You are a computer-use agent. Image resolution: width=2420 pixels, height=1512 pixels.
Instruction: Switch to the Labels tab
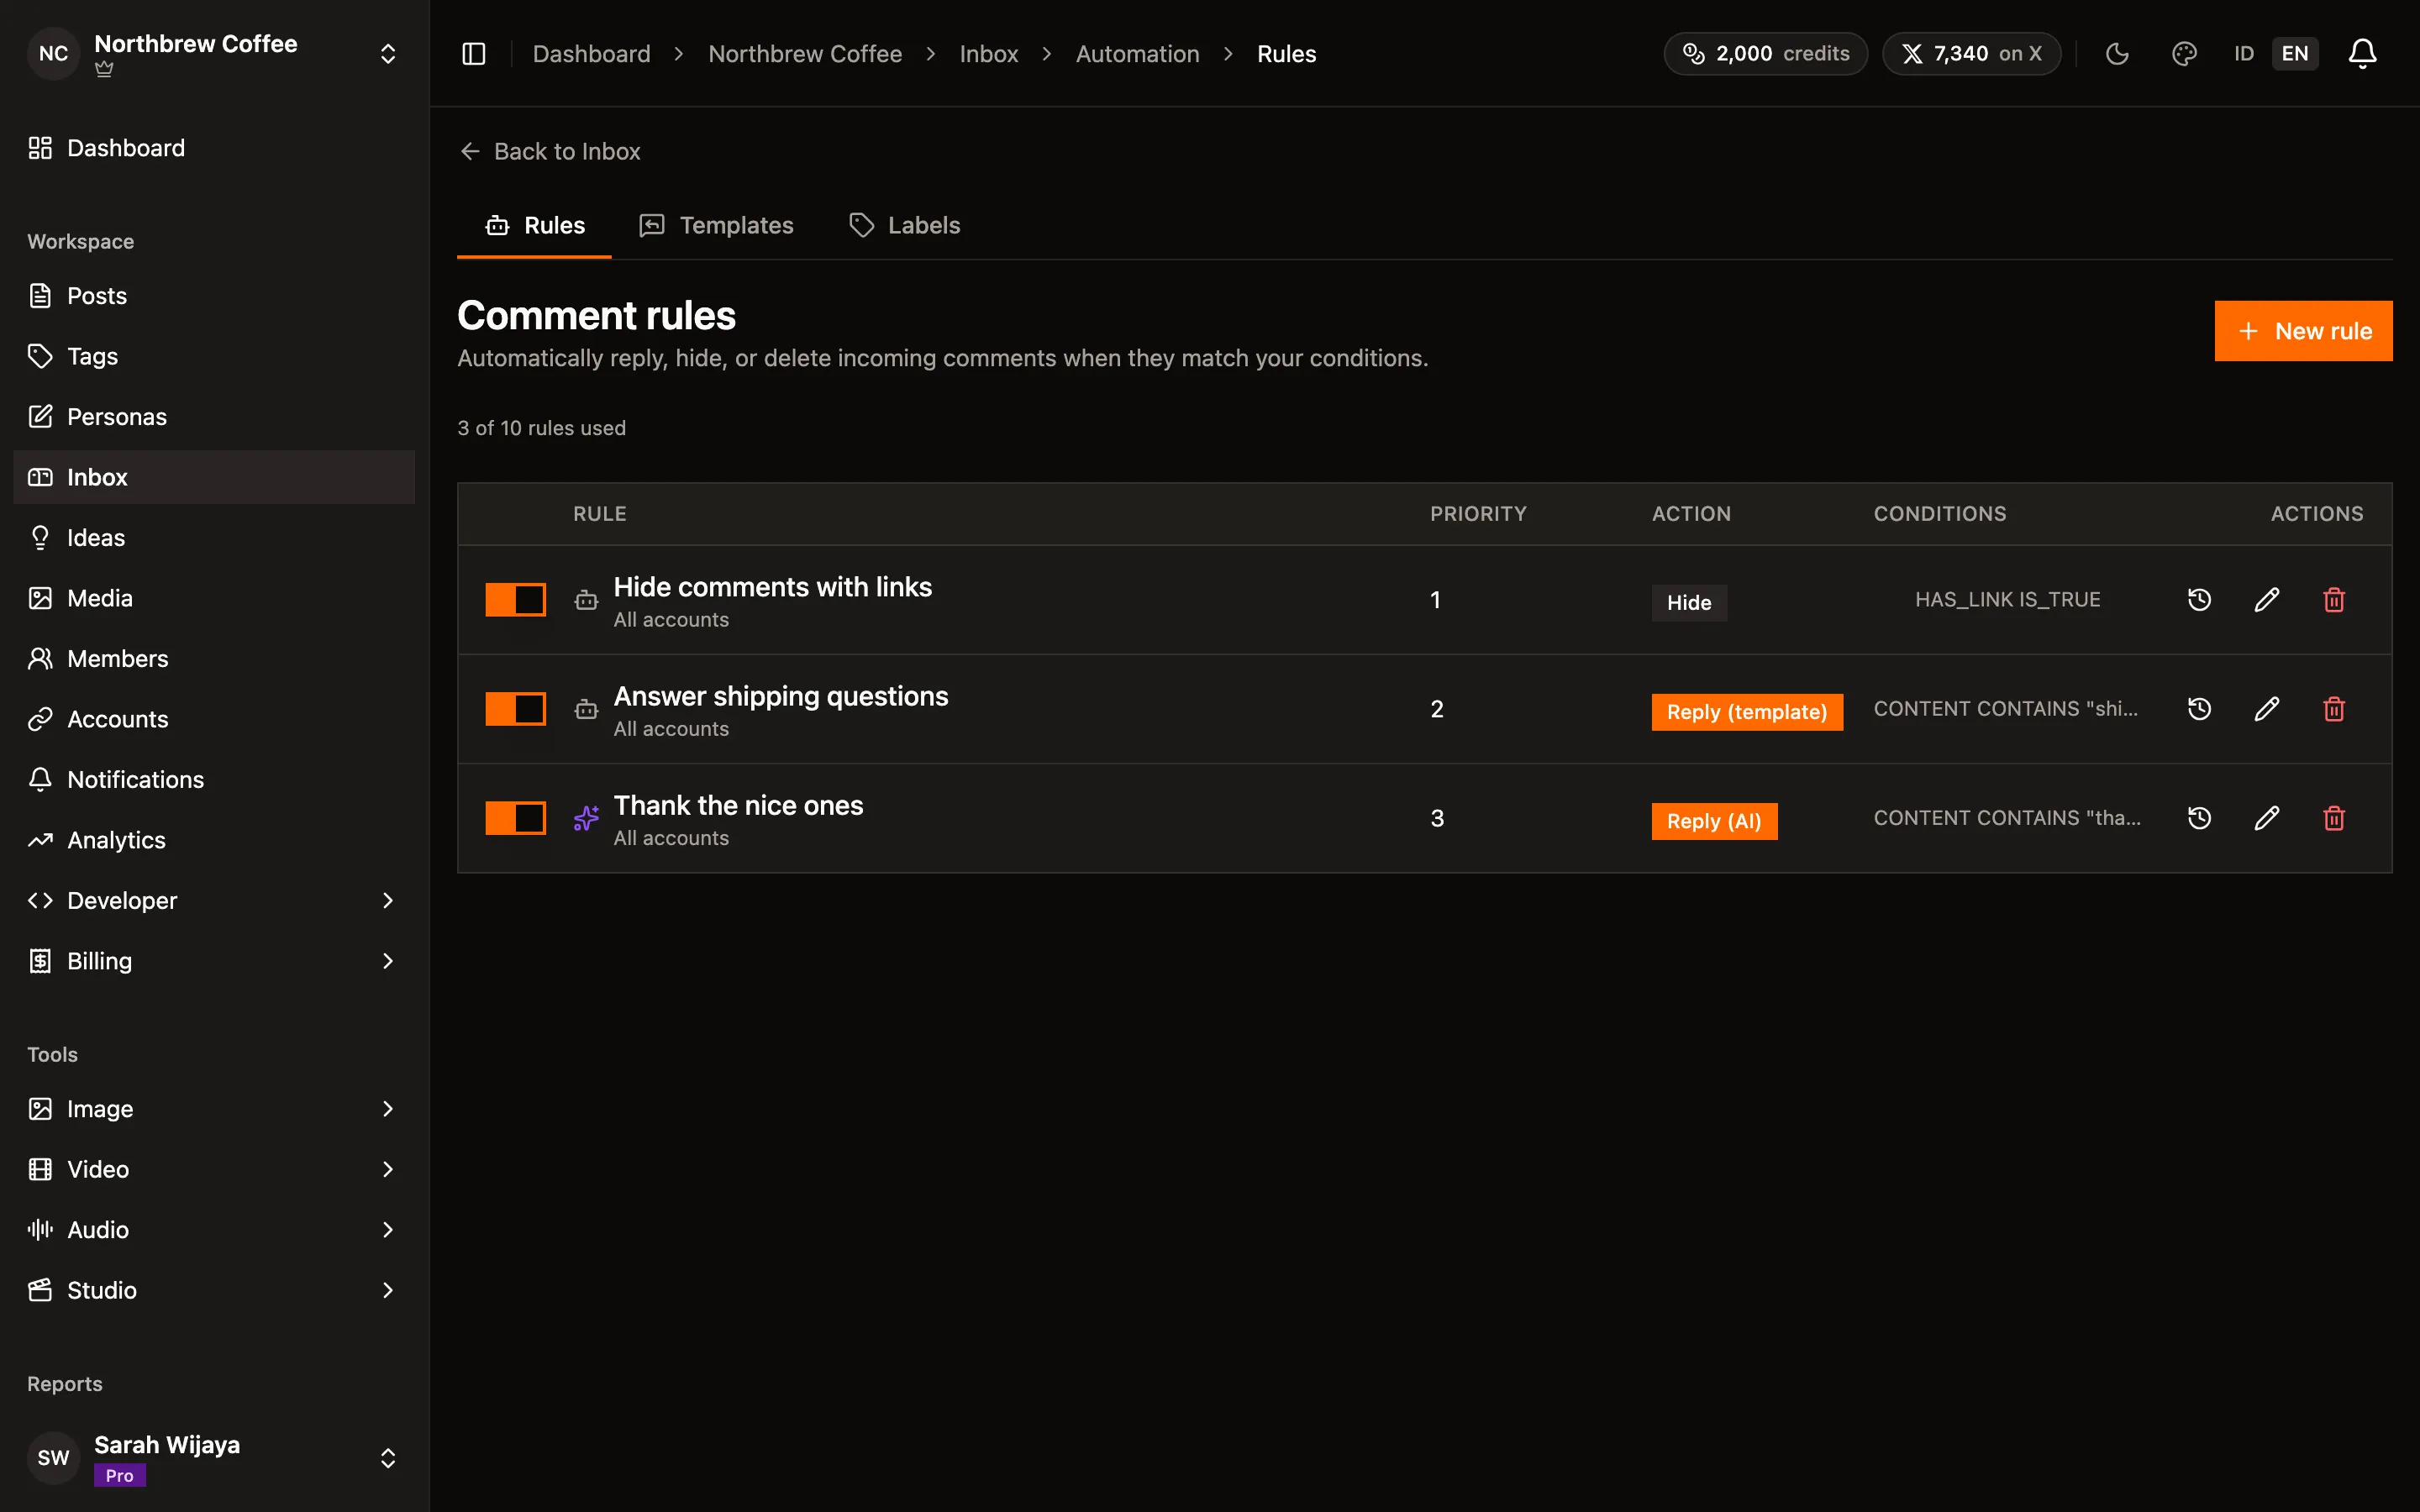pos(904,226)
